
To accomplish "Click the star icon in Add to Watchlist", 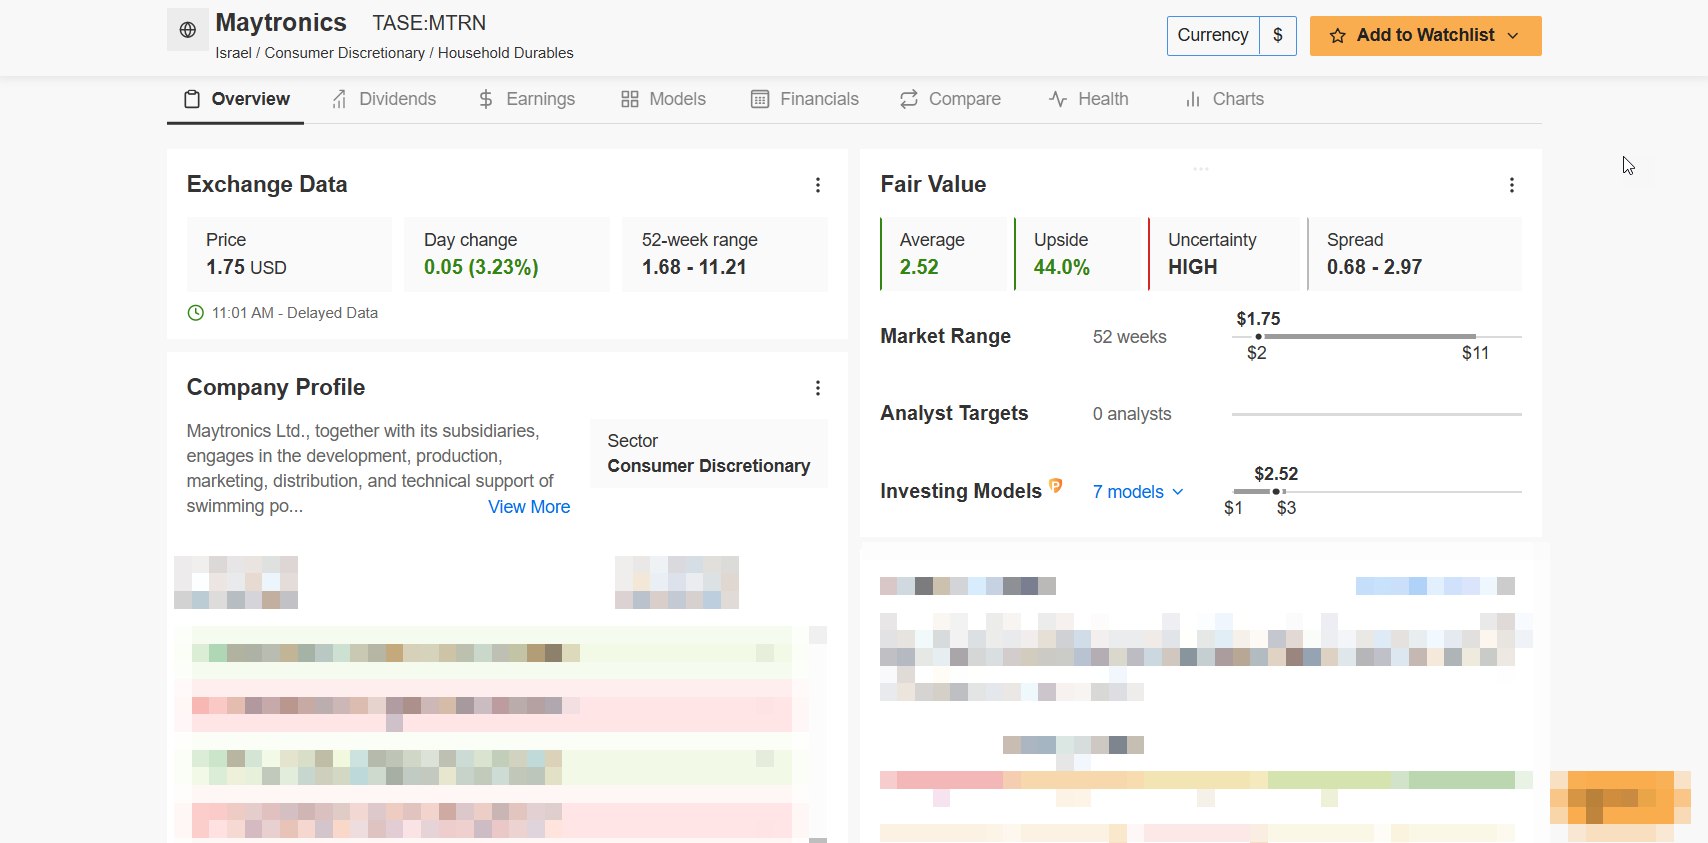I will 1338,36.
